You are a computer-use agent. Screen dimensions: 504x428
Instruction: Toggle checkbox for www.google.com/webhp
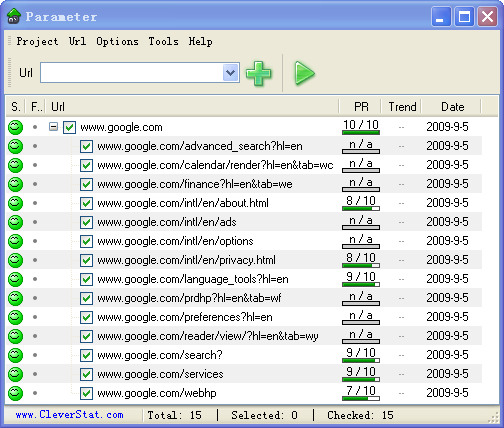[86, 393]
